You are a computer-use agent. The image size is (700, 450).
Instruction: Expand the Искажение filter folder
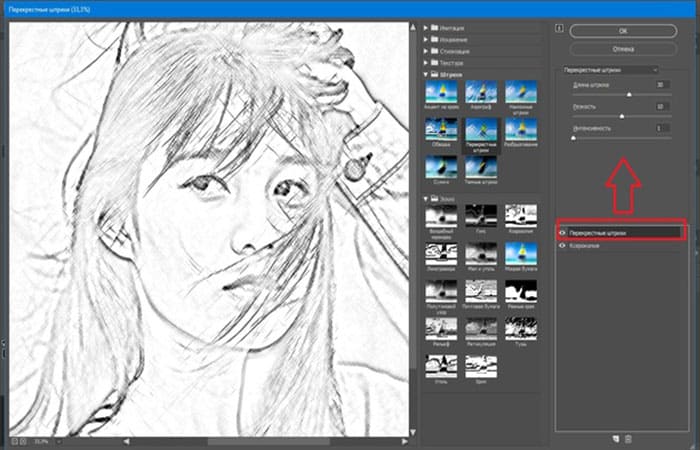[x=426, y=39]
